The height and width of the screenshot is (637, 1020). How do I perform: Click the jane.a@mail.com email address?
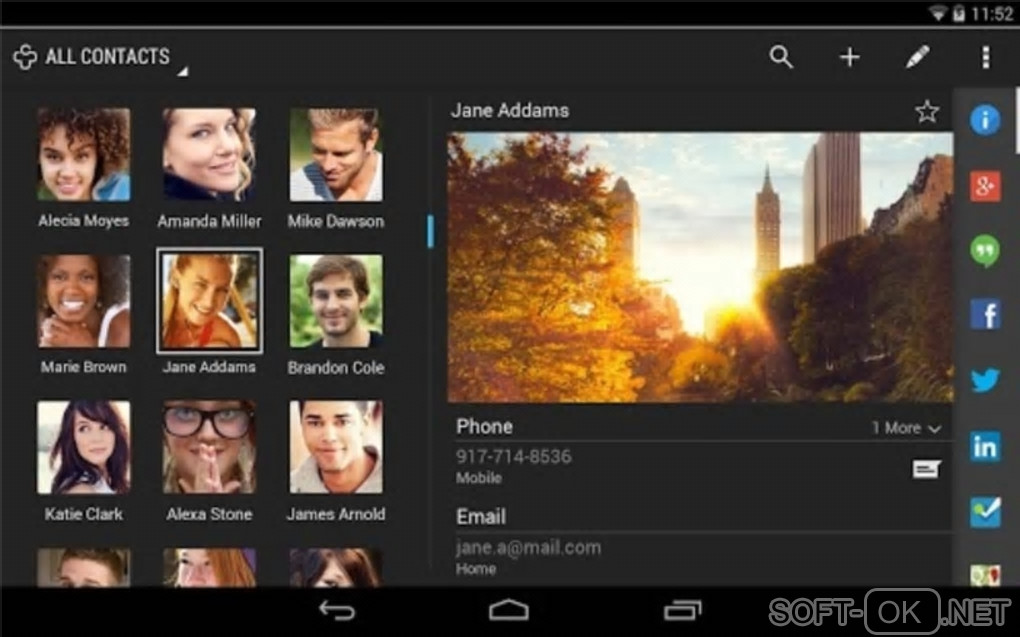528,548
